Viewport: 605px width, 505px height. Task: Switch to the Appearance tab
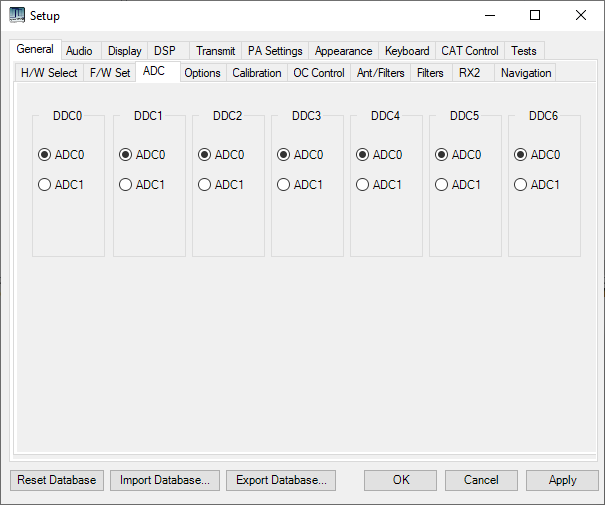pyautogui.click(x=343, y=51)
